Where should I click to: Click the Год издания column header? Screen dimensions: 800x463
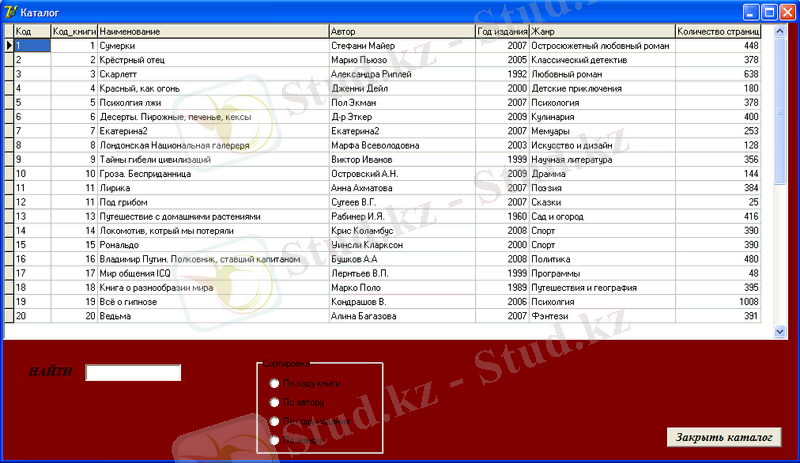[x=503, y=31]
